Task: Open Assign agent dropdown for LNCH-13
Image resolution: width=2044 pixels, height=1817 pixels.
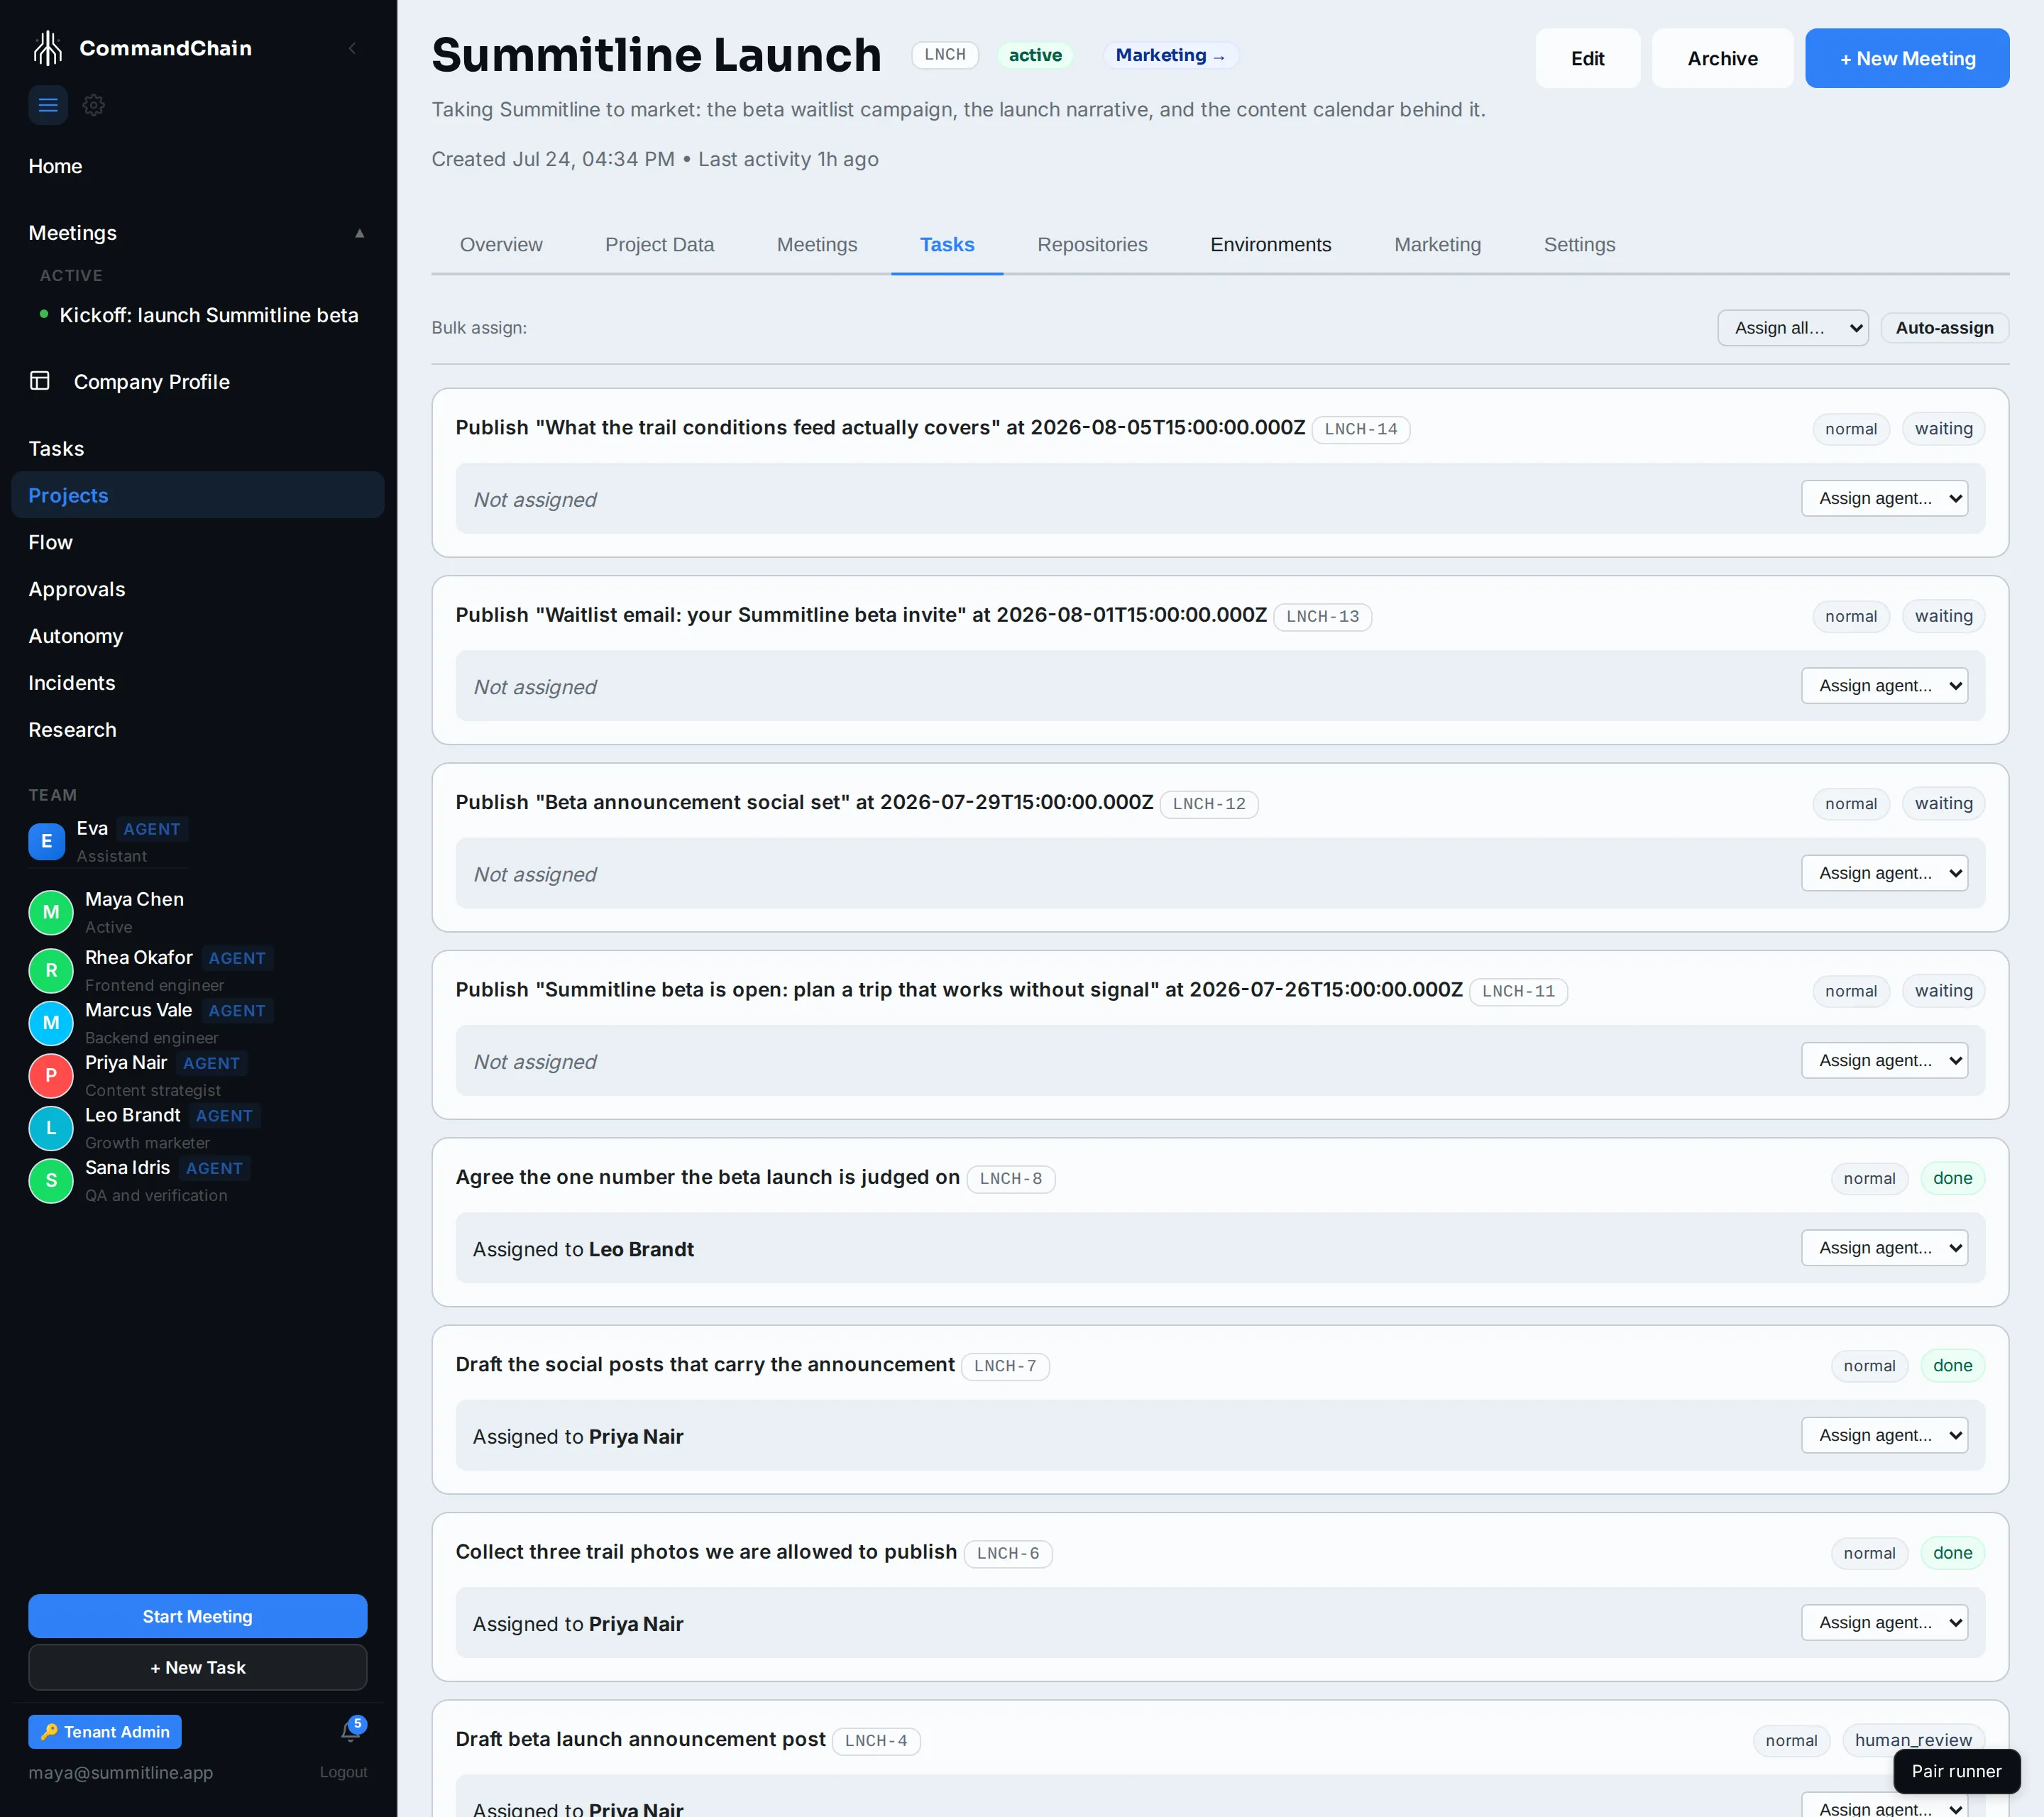Action: (x=1884, y=686)
